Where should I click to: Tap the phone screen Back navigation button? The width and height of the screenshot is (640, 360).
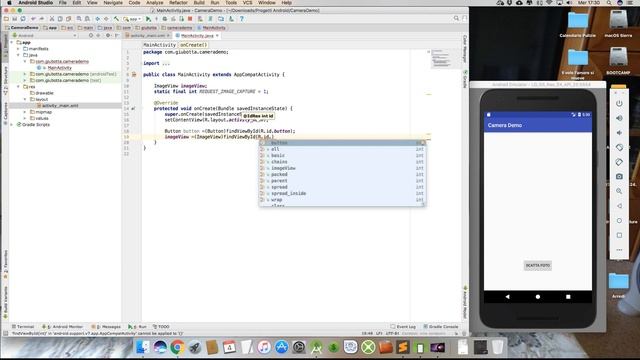507,297
